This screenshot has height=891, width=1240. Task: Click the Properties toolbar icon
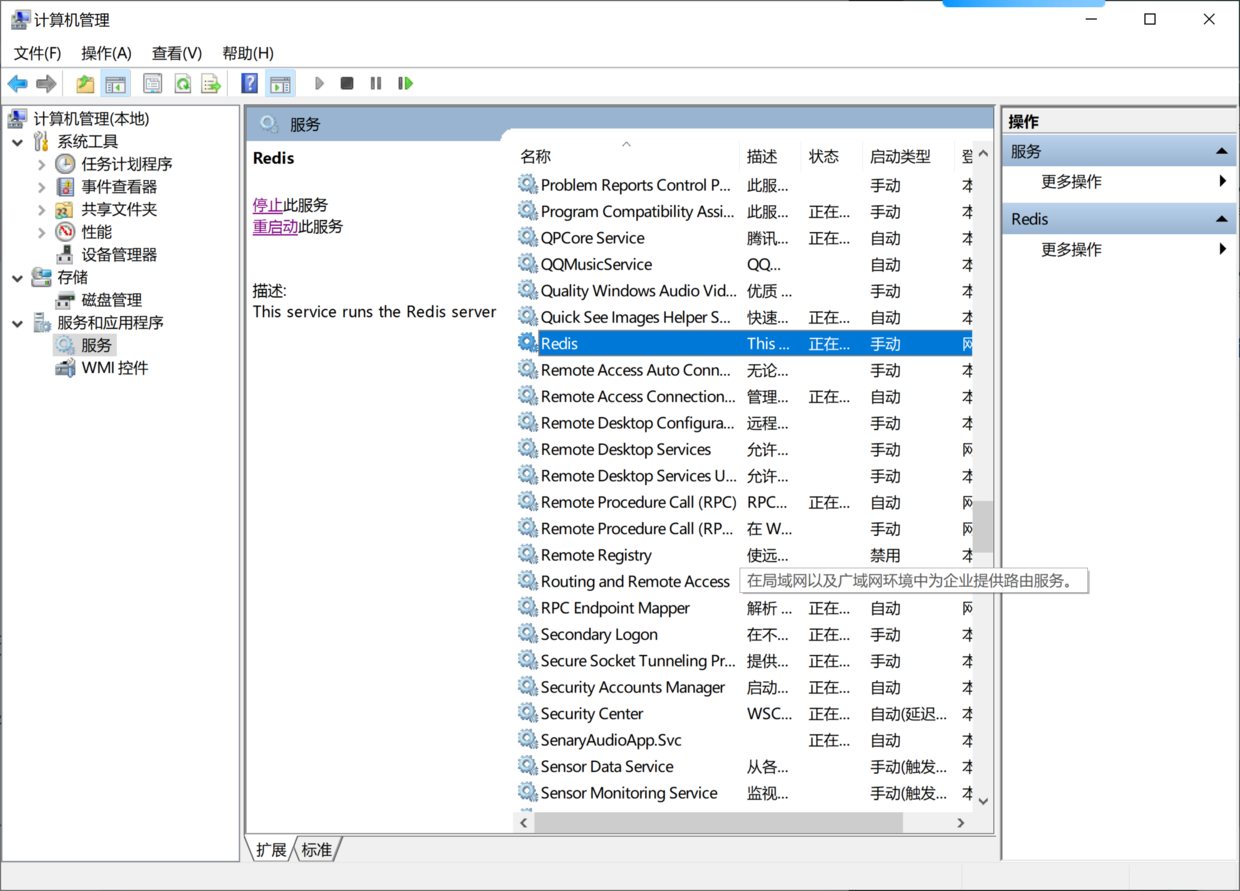click(x=153, y=84)
